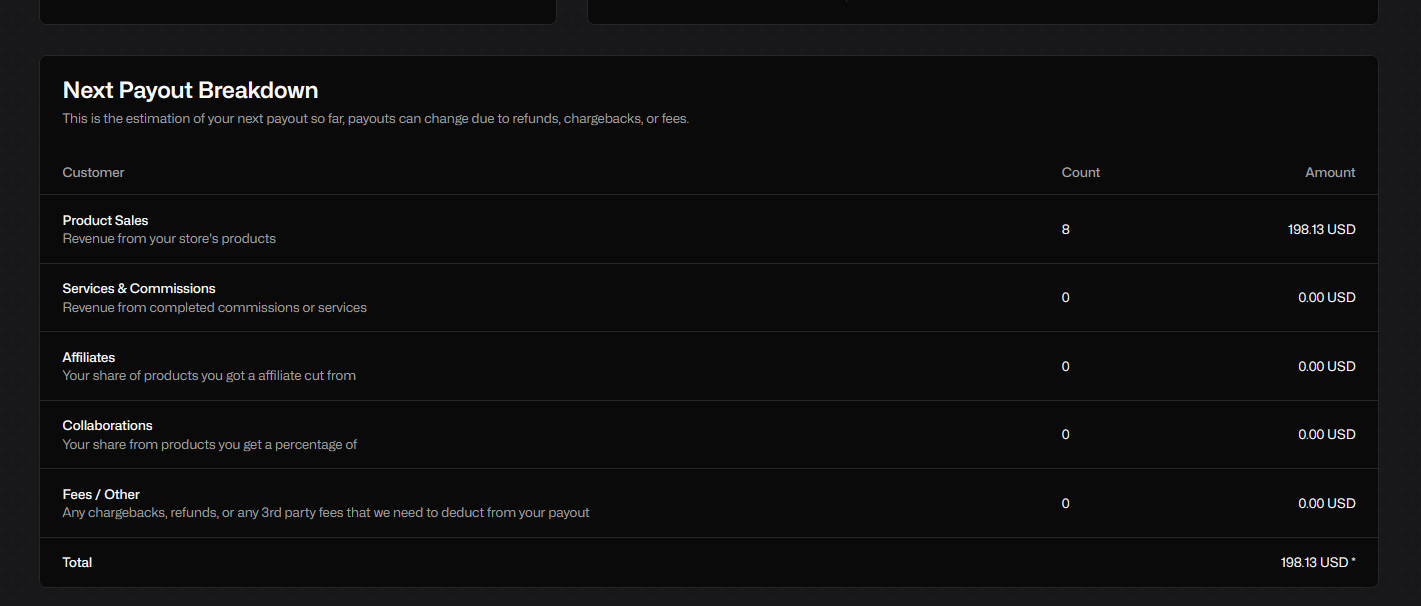Image resolution: width=1421 pixels, height=606 pixels.
Task: Select the Fees / Other row label
Action: coord(101,494)
